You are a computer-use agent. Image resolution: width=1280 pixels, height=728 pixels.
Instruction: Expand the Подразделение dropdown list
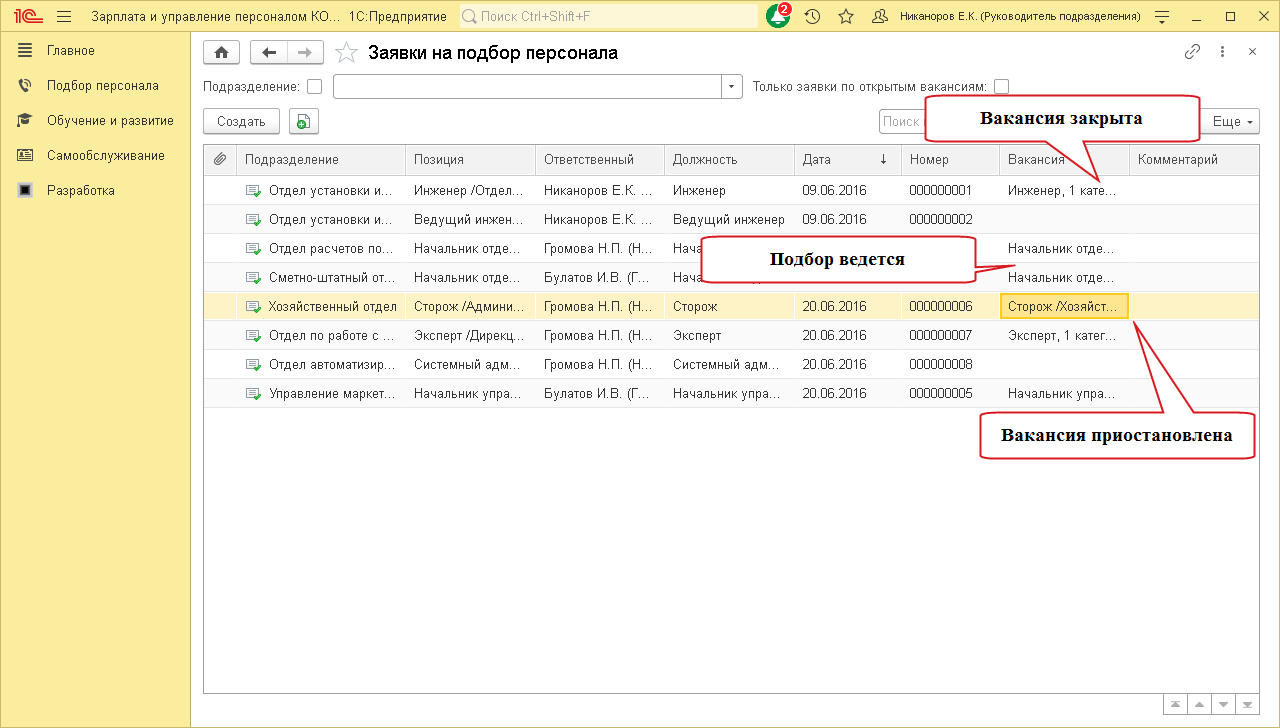tap(732, 87)
